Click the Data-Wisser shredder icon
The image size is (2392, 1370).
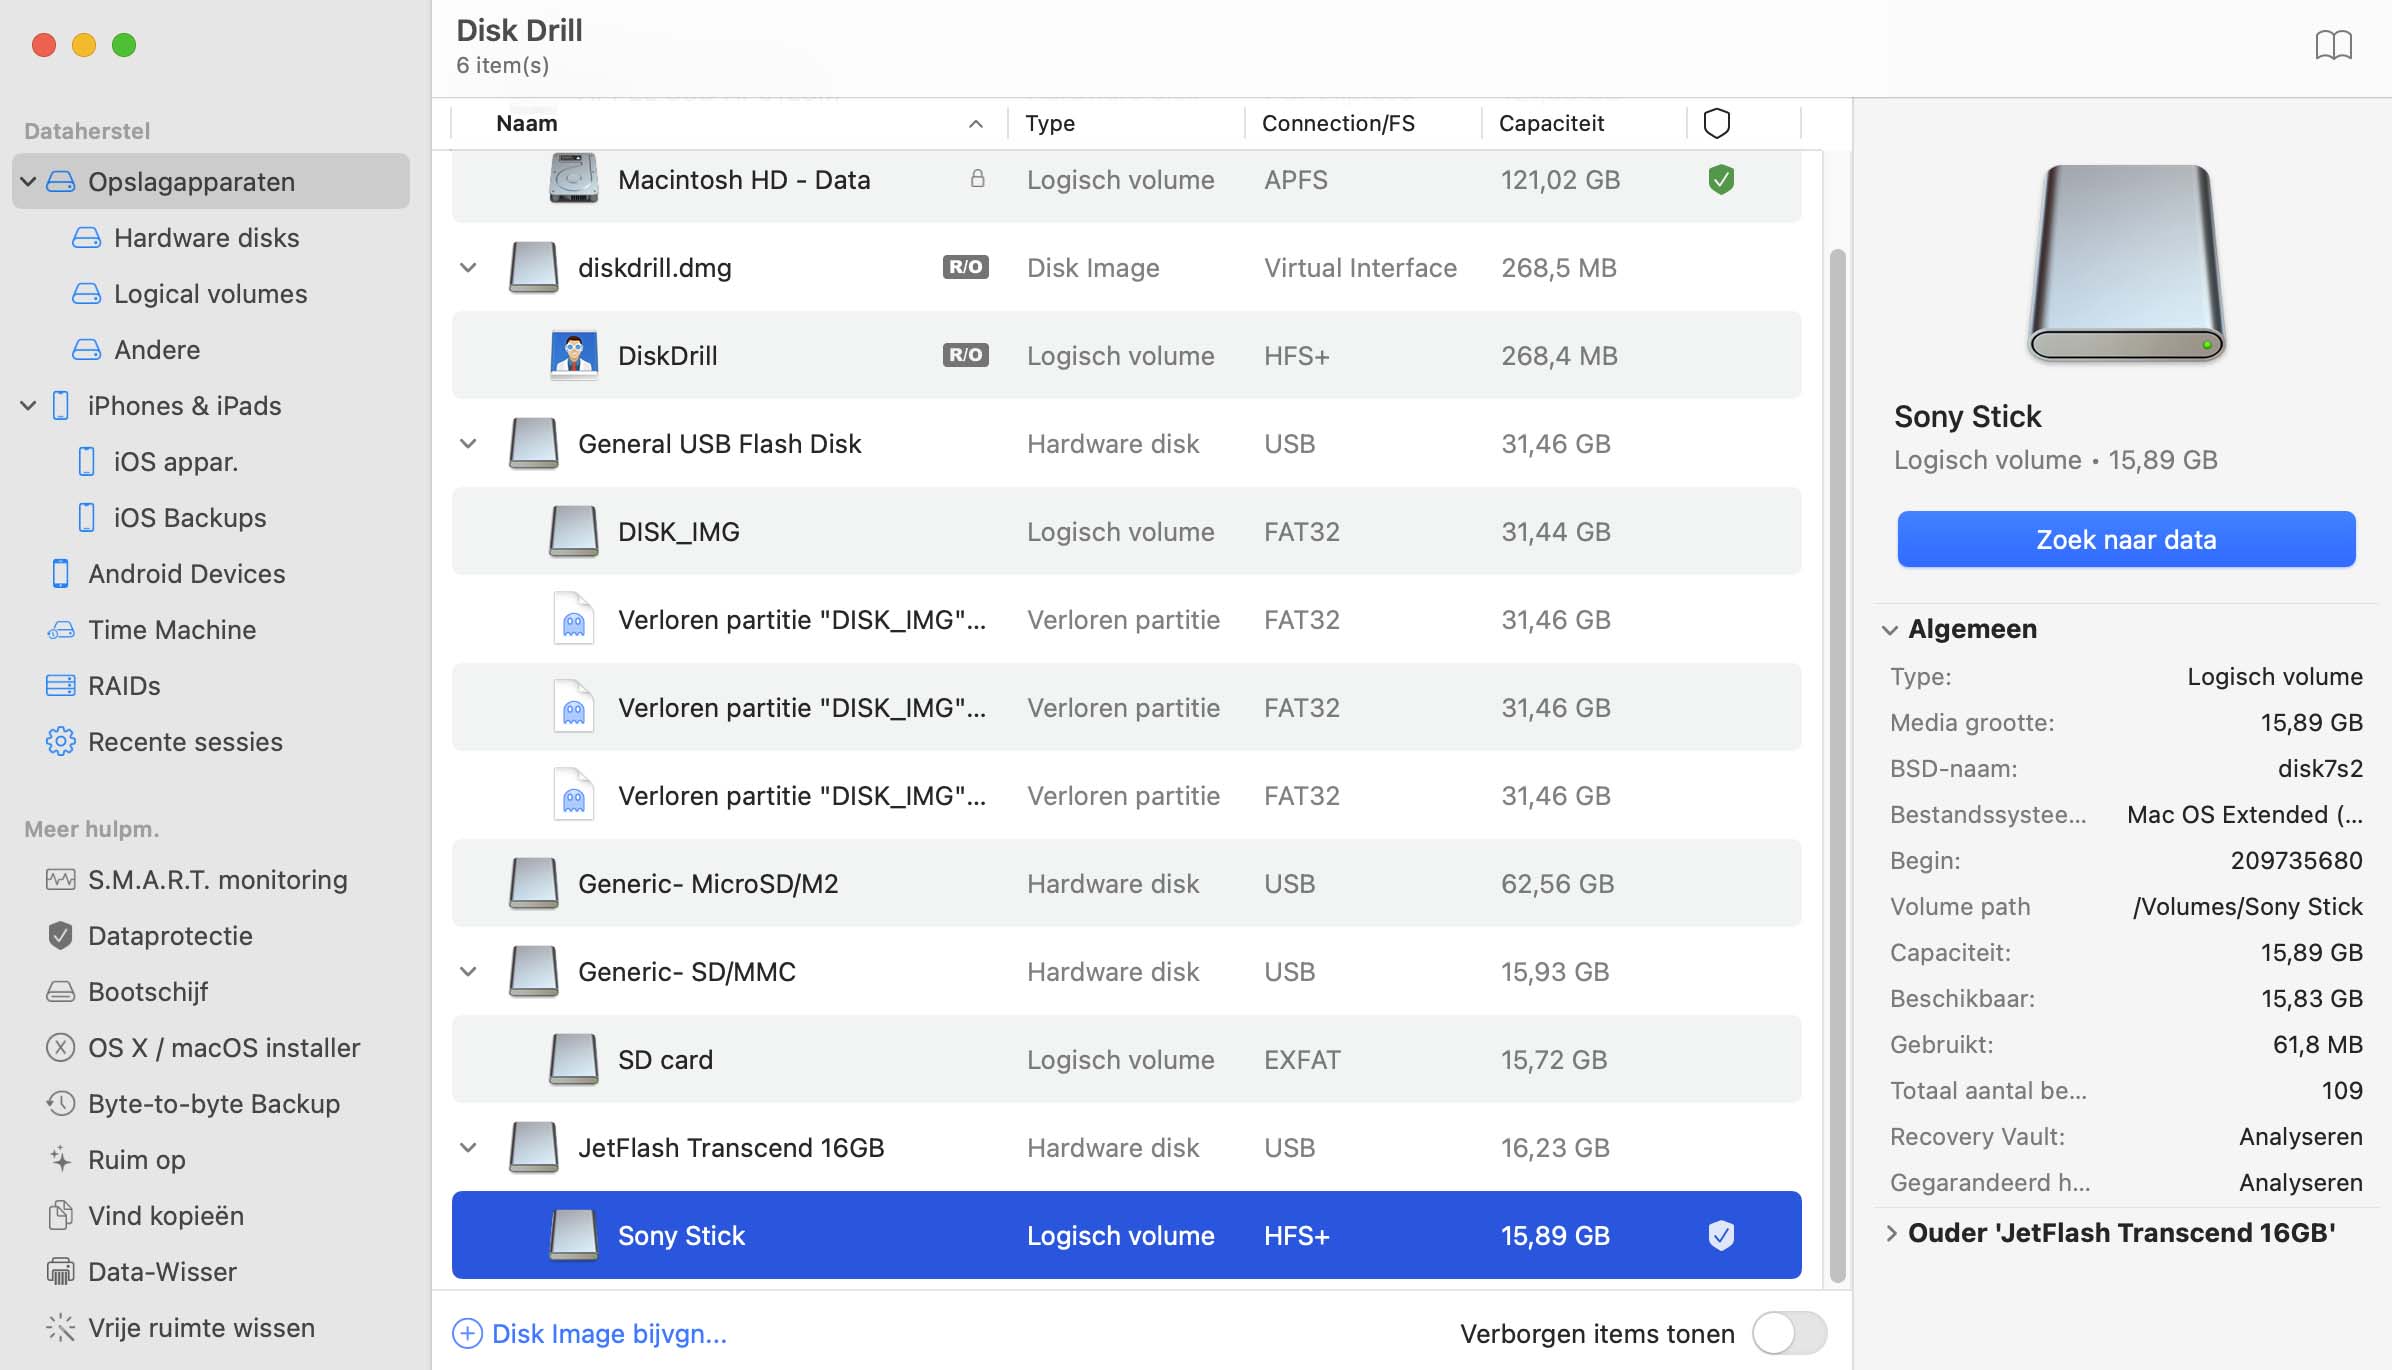(61, 1272)
